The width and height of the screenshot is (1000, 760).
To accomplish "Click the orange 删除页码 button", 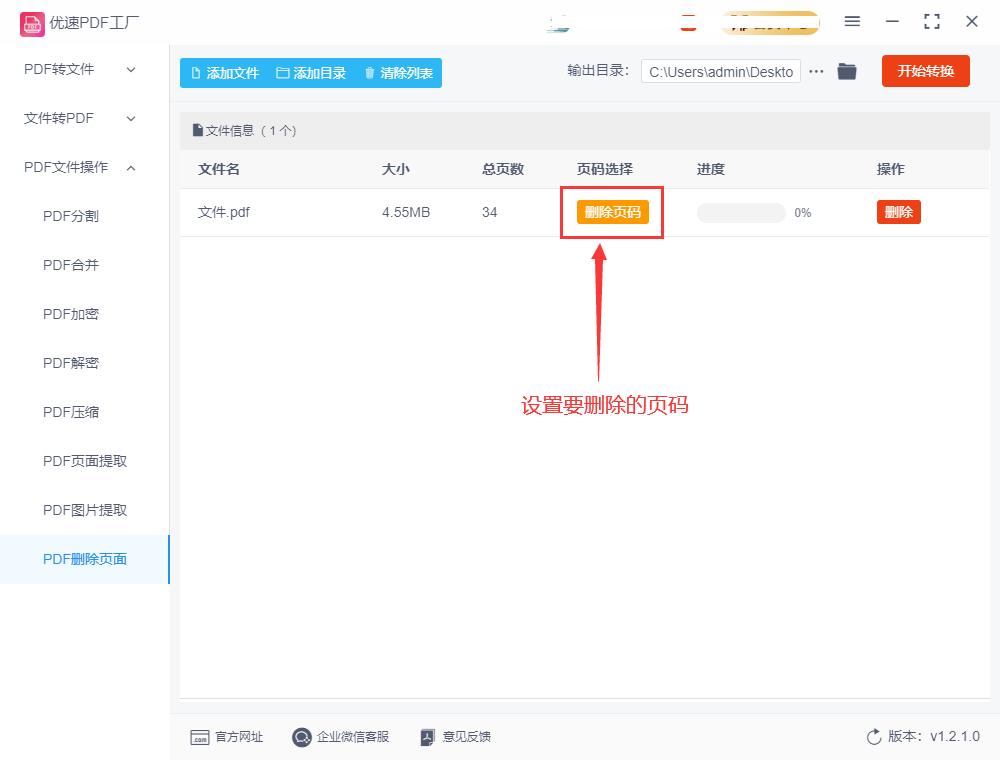I will 611,212.
